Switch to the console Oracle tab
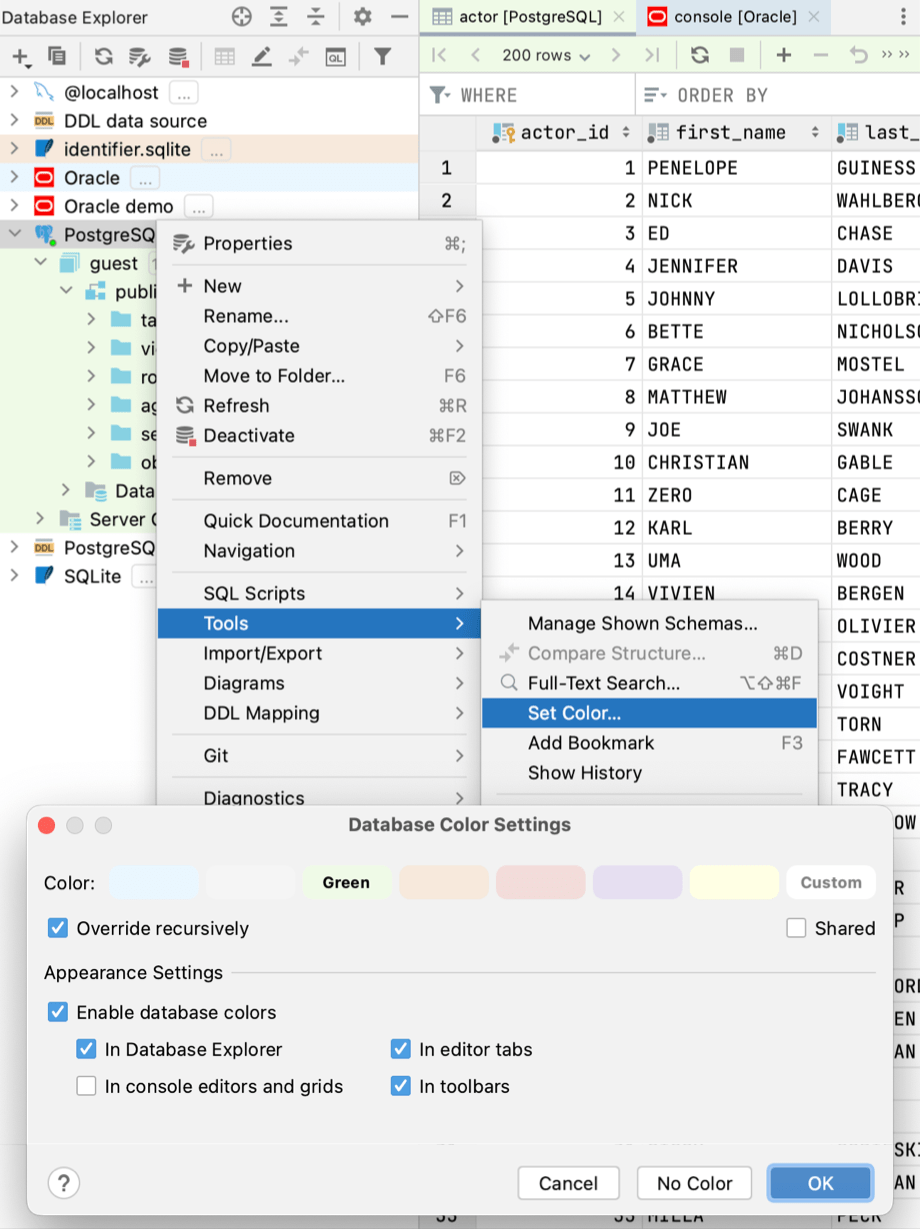Viewport: 920px width, 1229px height. pos(735,17)
